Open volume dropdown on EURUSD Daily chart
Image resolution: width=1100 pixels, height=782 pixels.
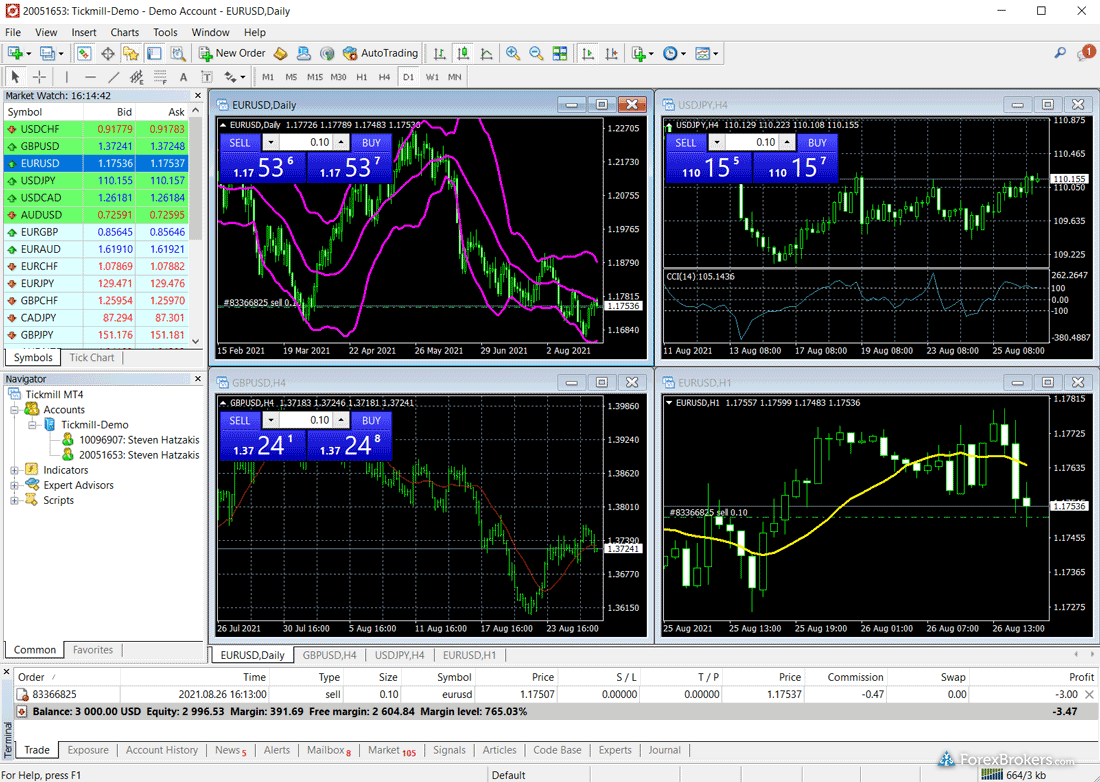tap(268, 142)
